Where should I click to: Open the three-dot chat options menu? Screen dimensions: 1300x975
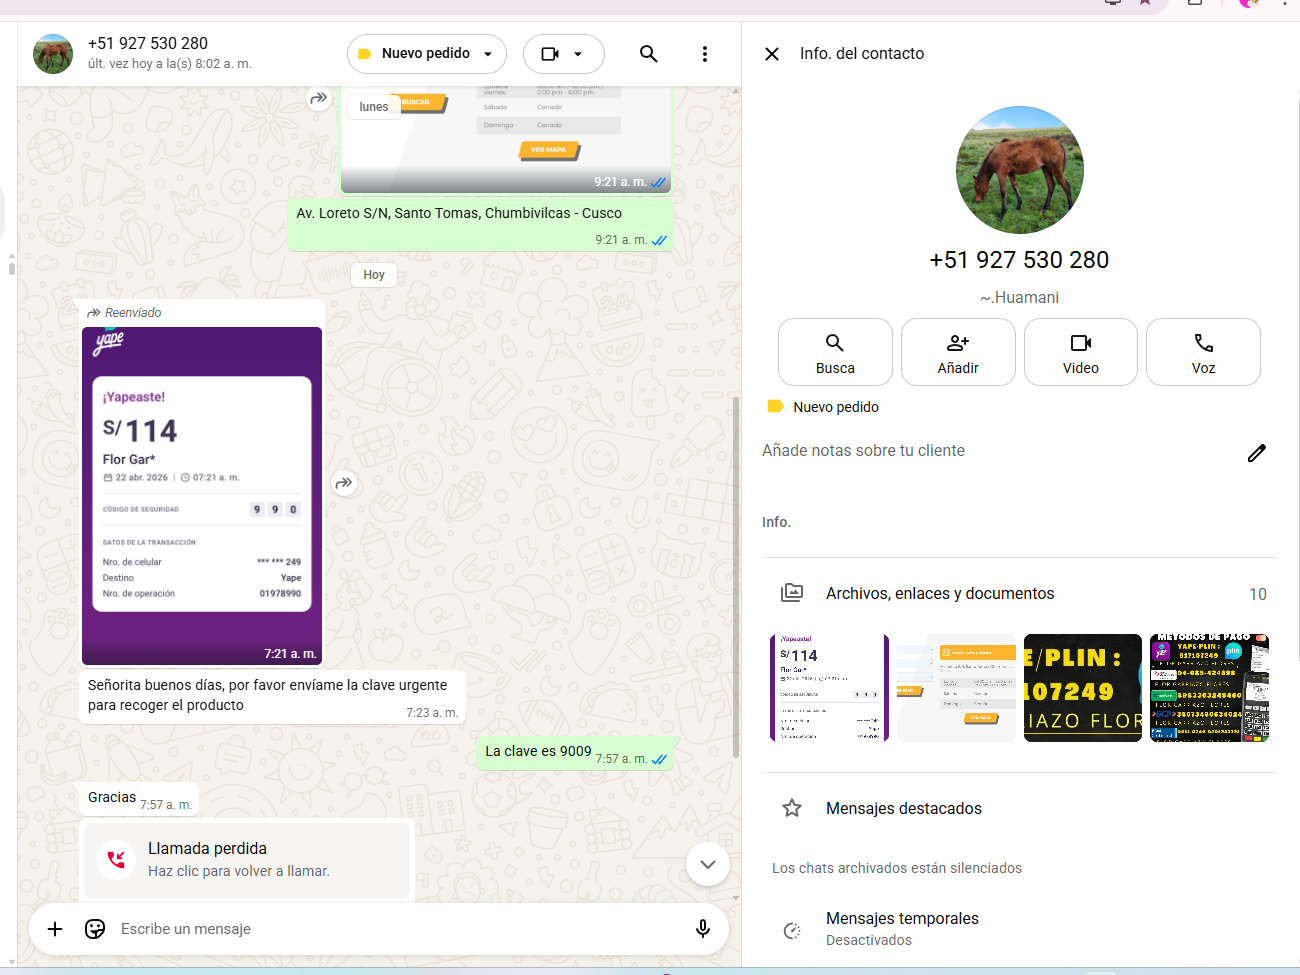click(705, 54)
